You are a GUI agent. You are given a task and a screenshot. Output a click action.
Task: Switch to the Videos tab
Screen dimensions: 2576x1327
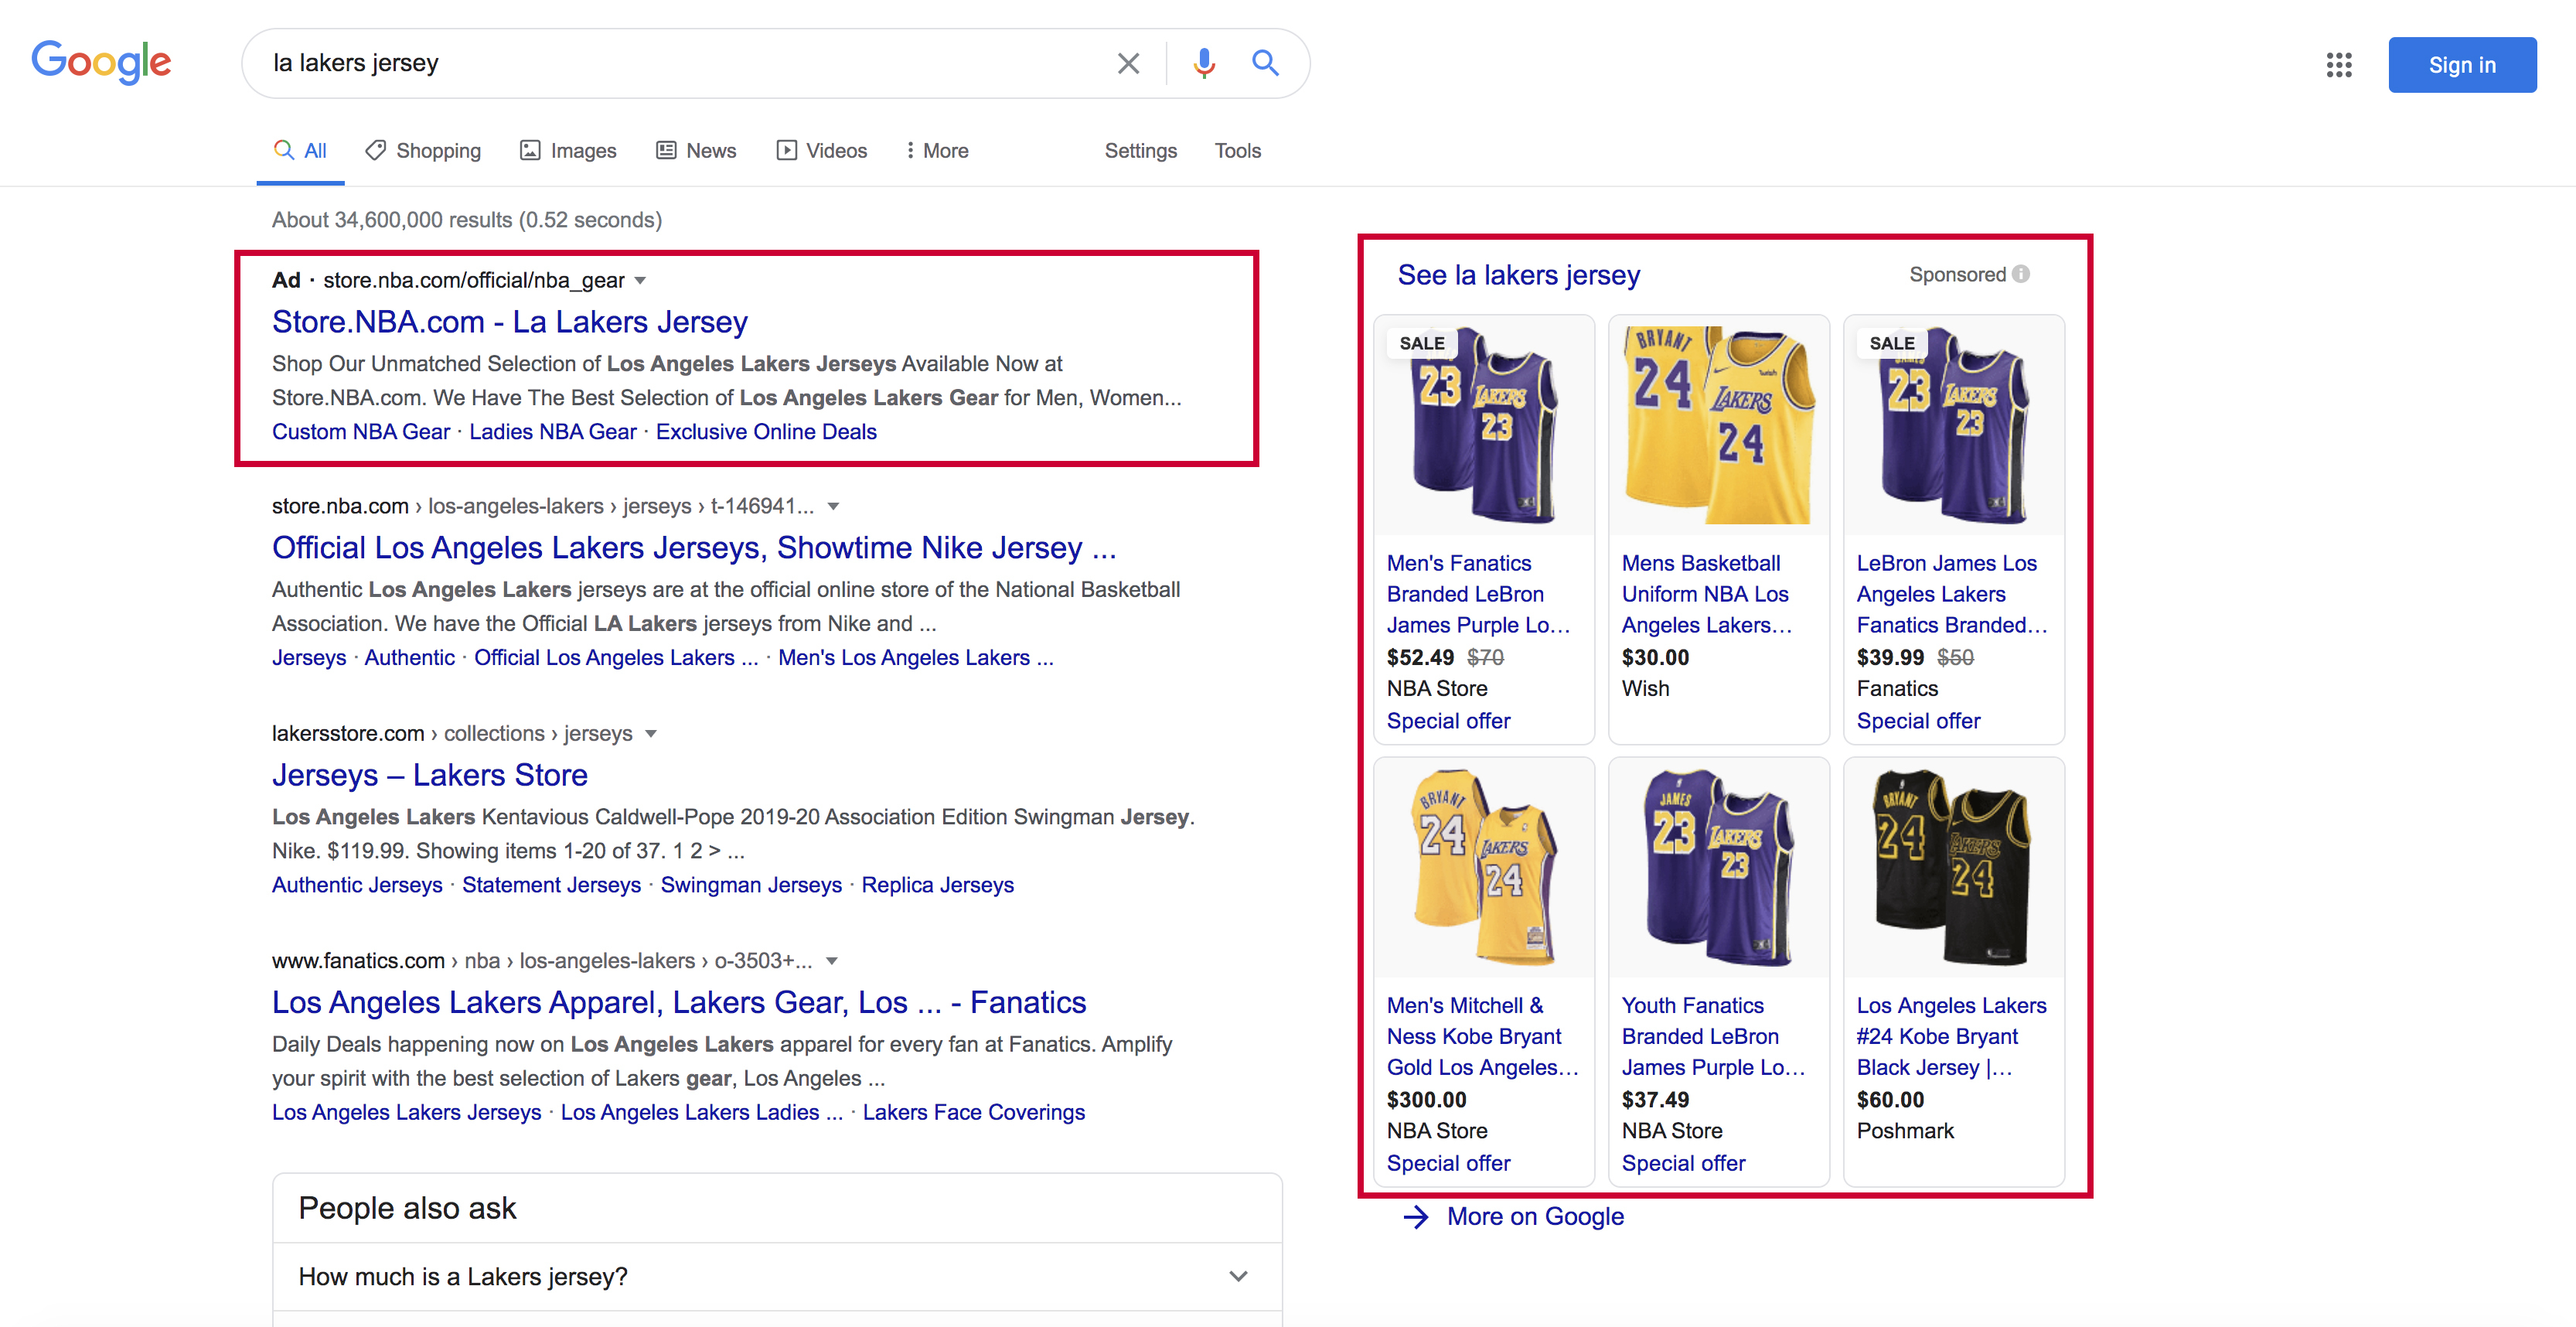pos(822,151)
